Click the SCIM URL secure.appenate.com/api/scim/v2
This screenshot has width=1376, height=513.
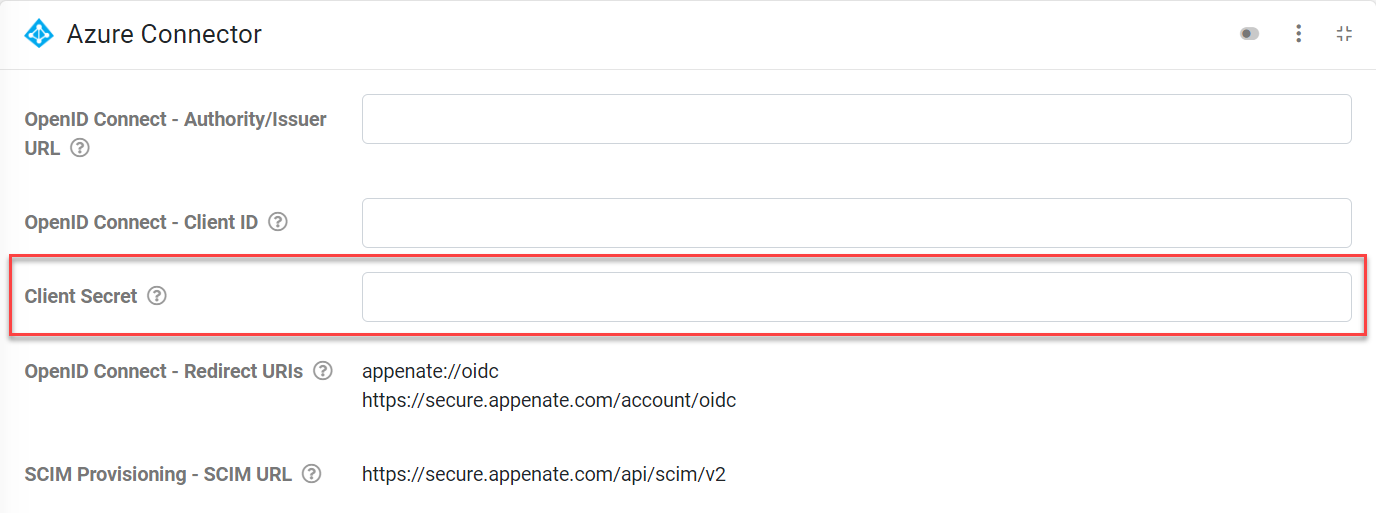click(x=543, y=474)
